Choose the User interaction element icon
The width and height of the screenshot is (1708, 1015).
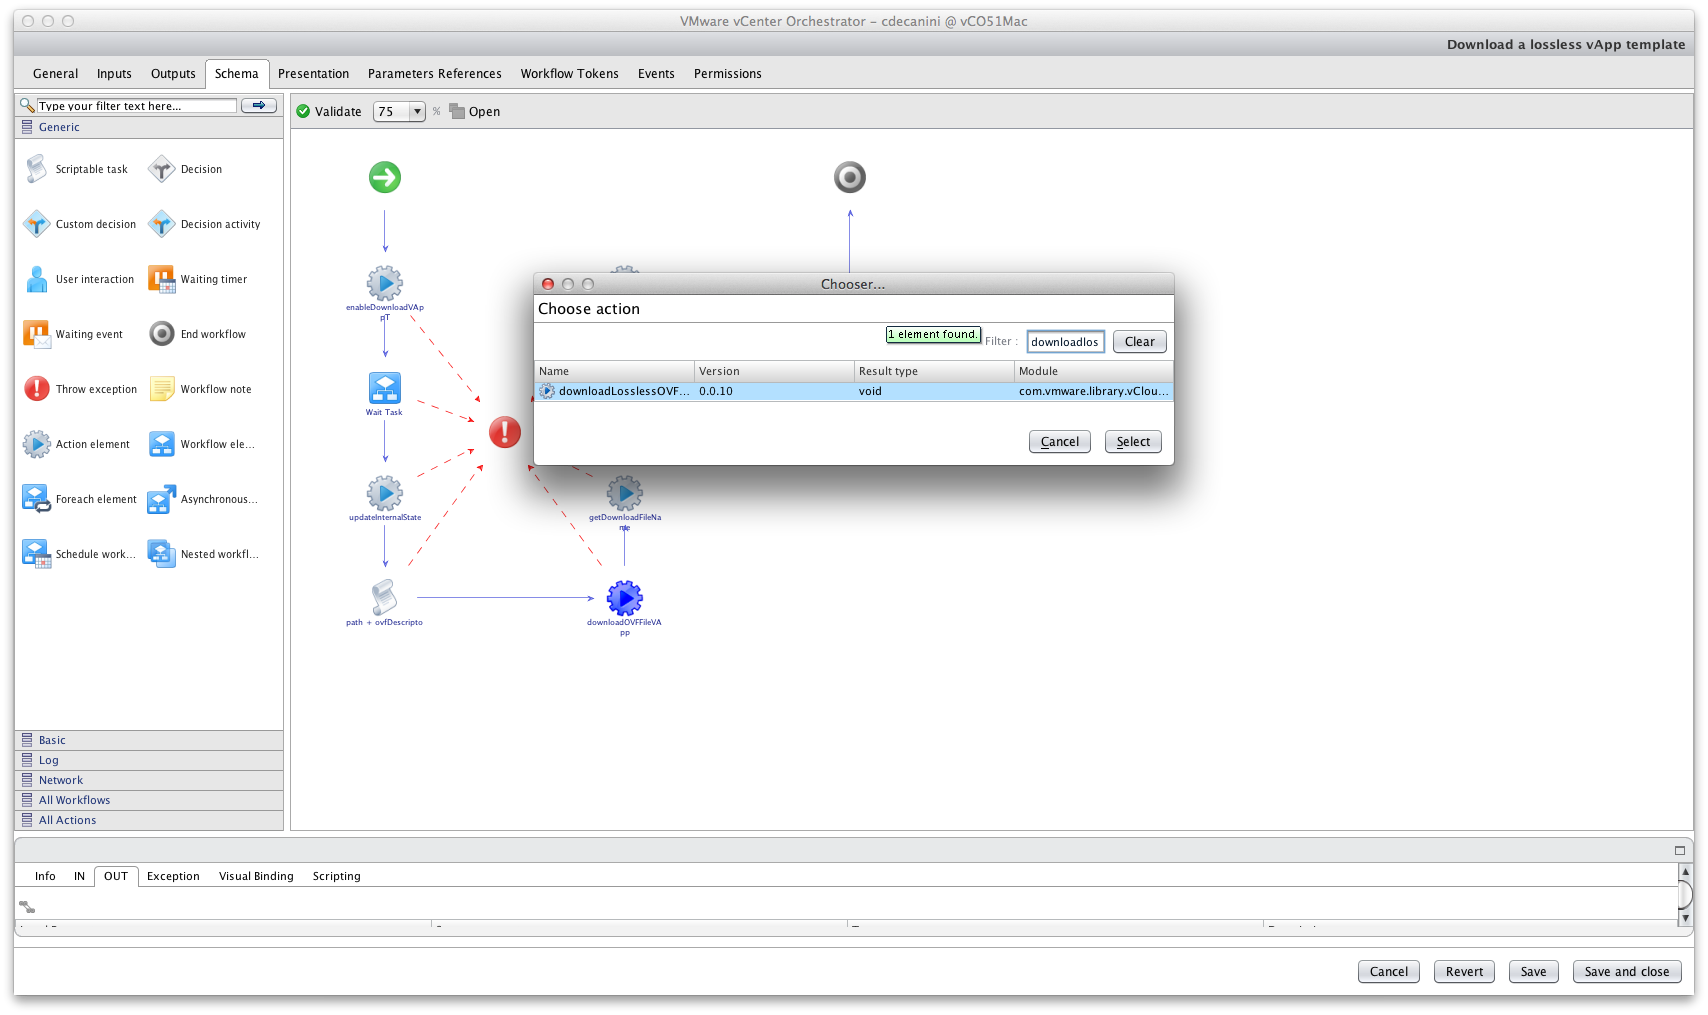pyautogui.click(x=37, y=279)
